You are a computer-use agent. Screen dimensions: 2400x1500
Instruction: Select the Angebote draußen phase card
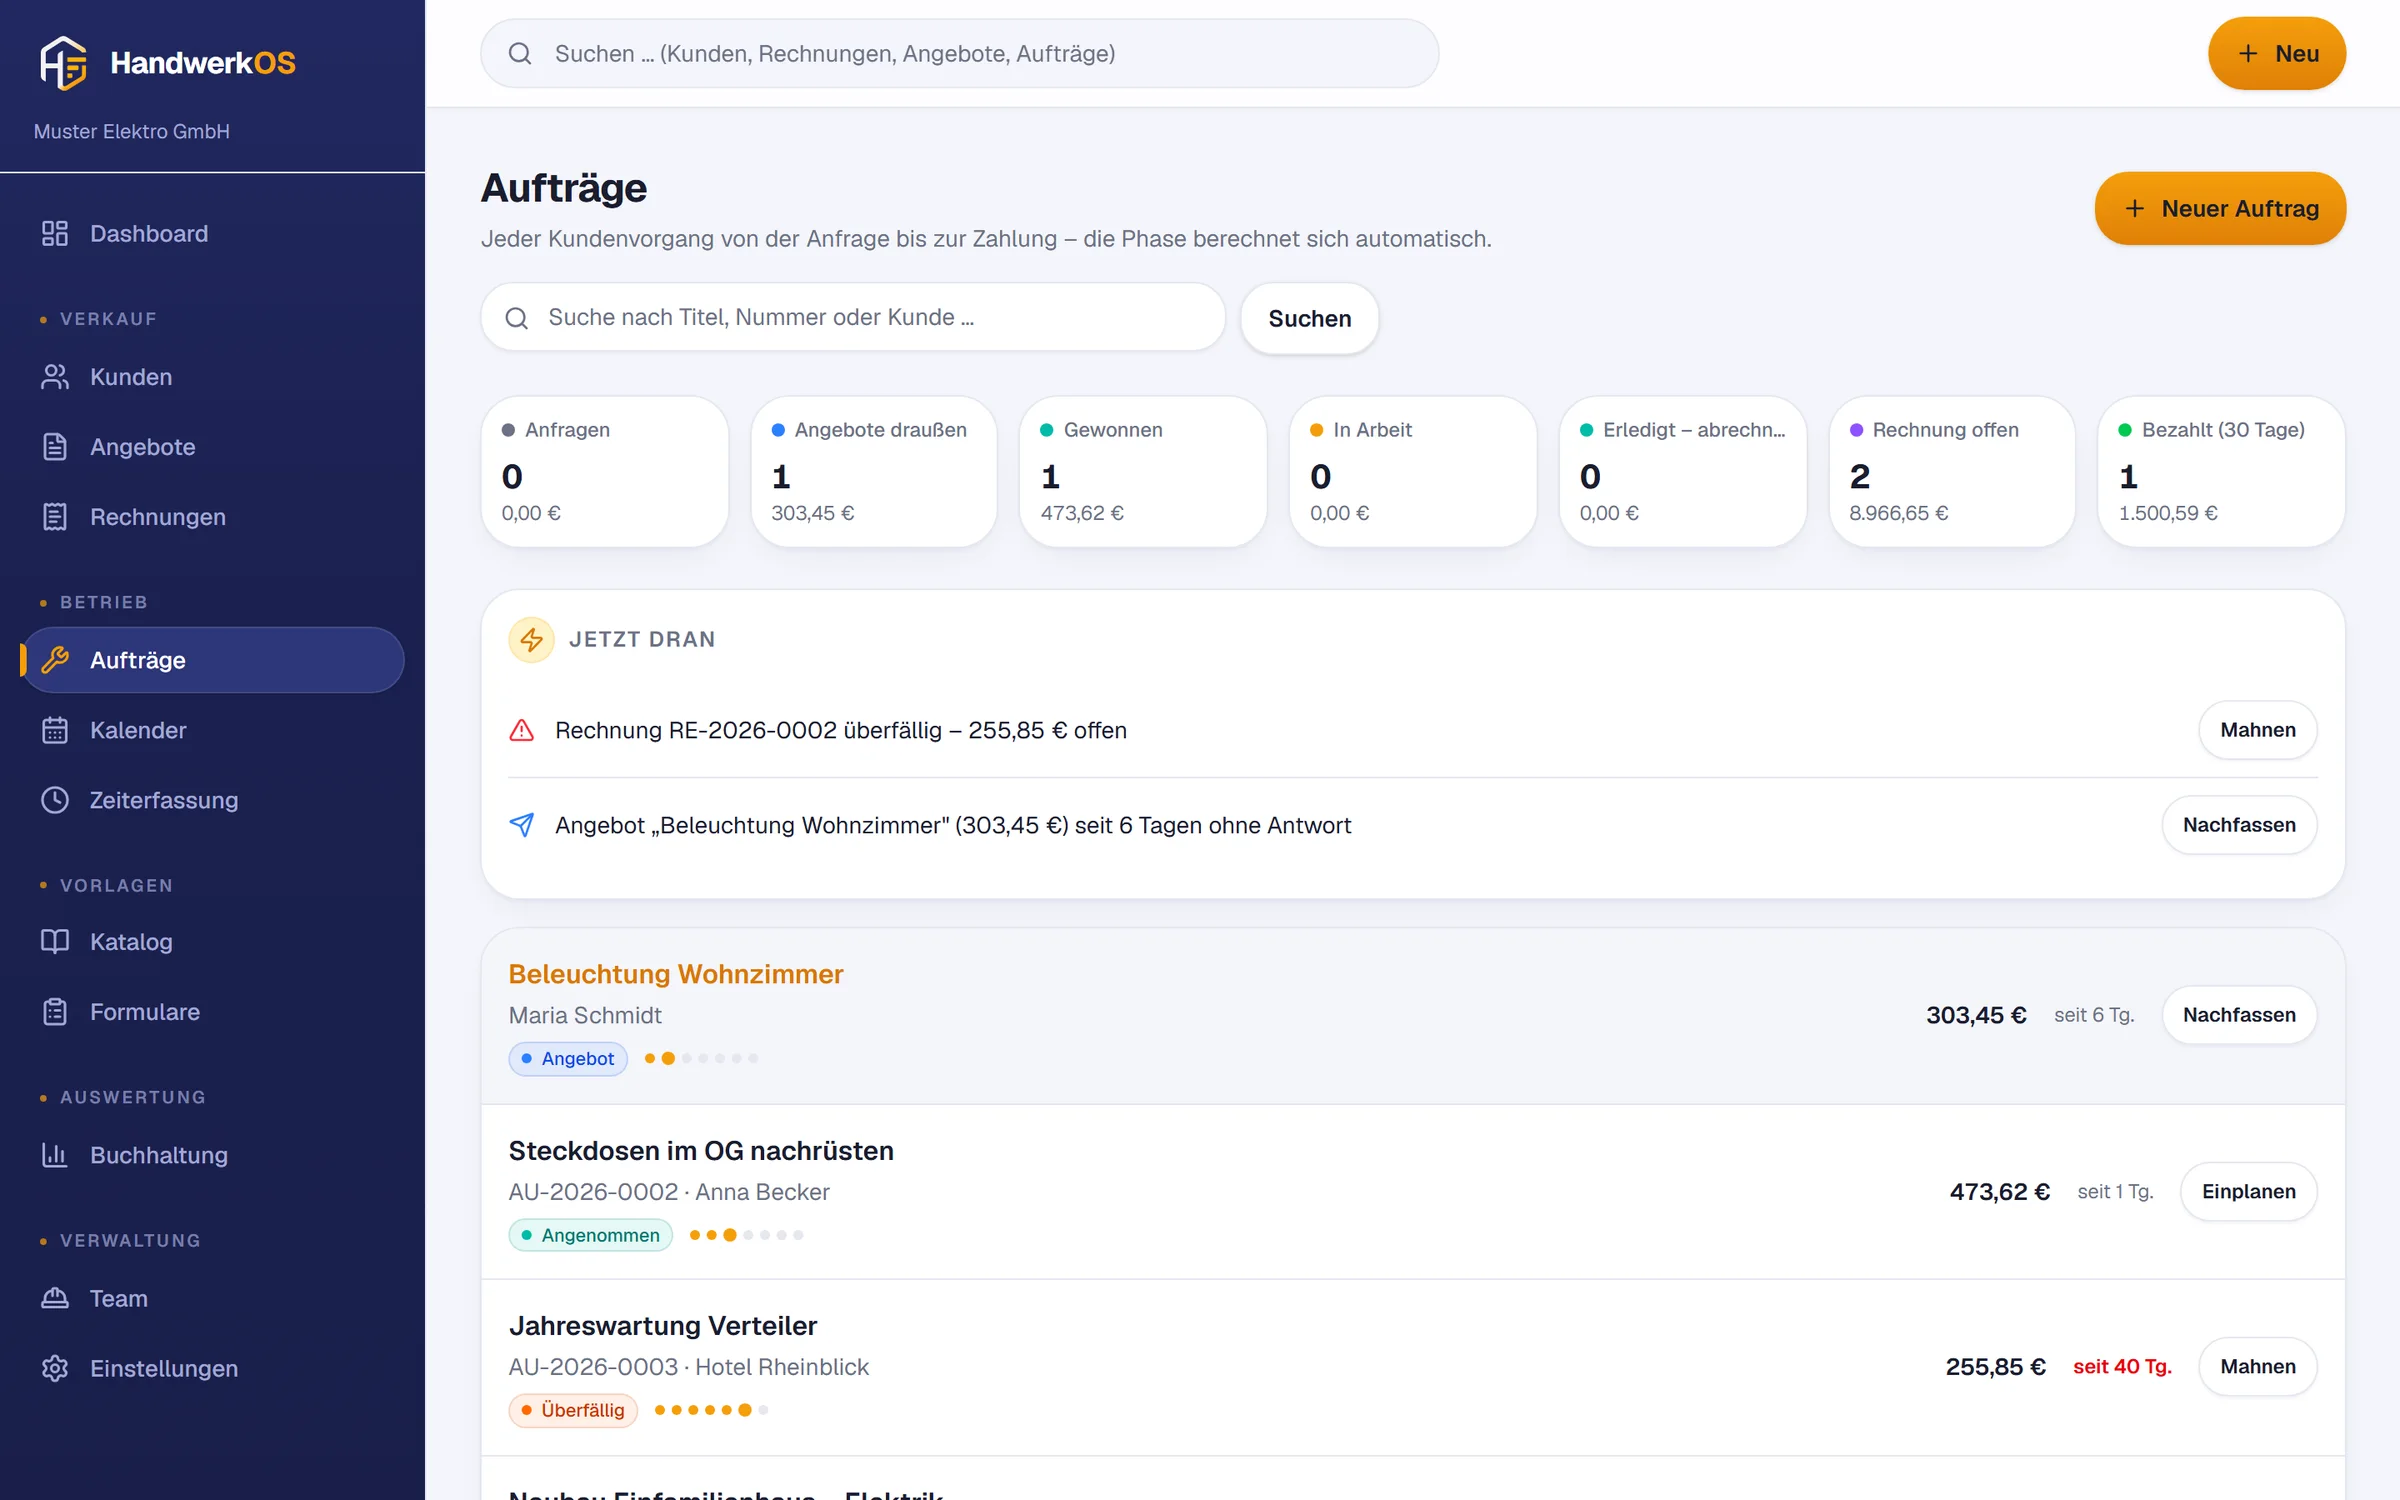(x=874, y=471)
